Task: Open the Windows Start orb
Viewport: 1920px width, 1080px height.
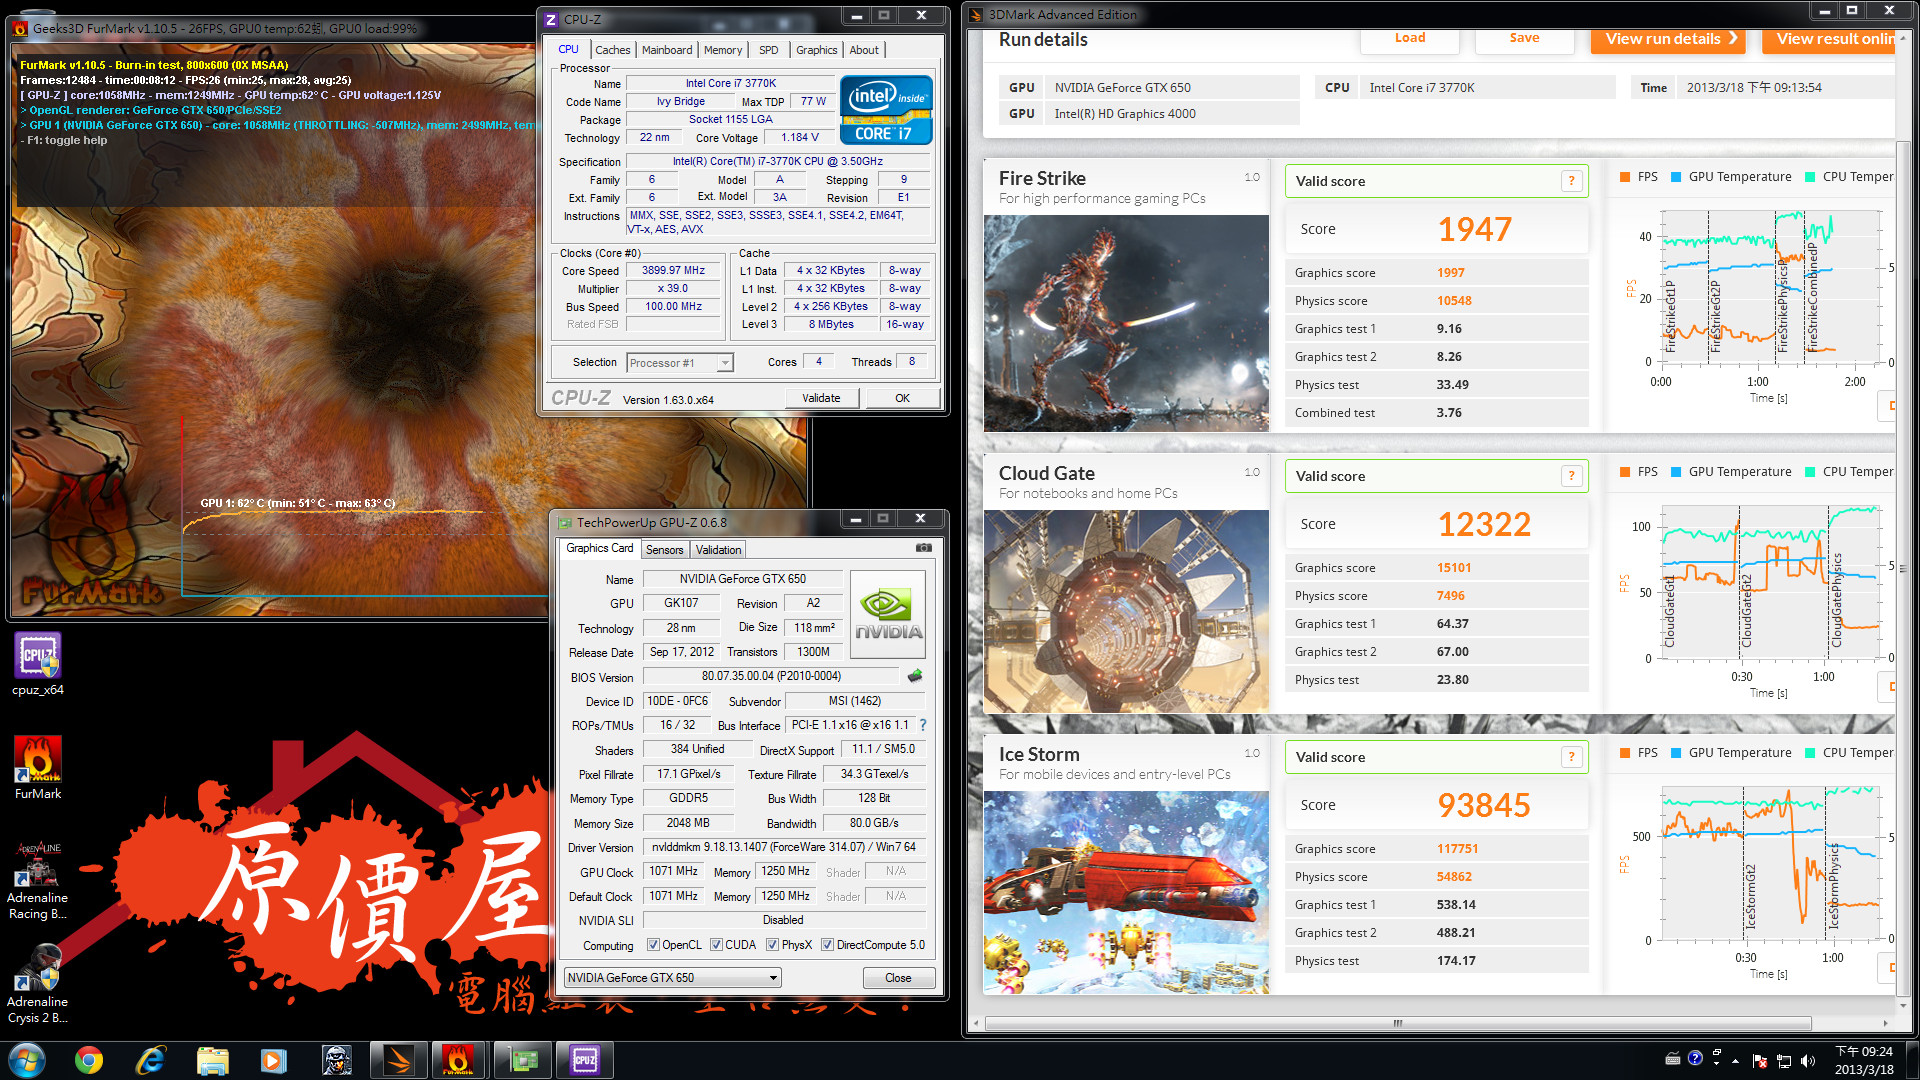Action: pos(26,1060)
